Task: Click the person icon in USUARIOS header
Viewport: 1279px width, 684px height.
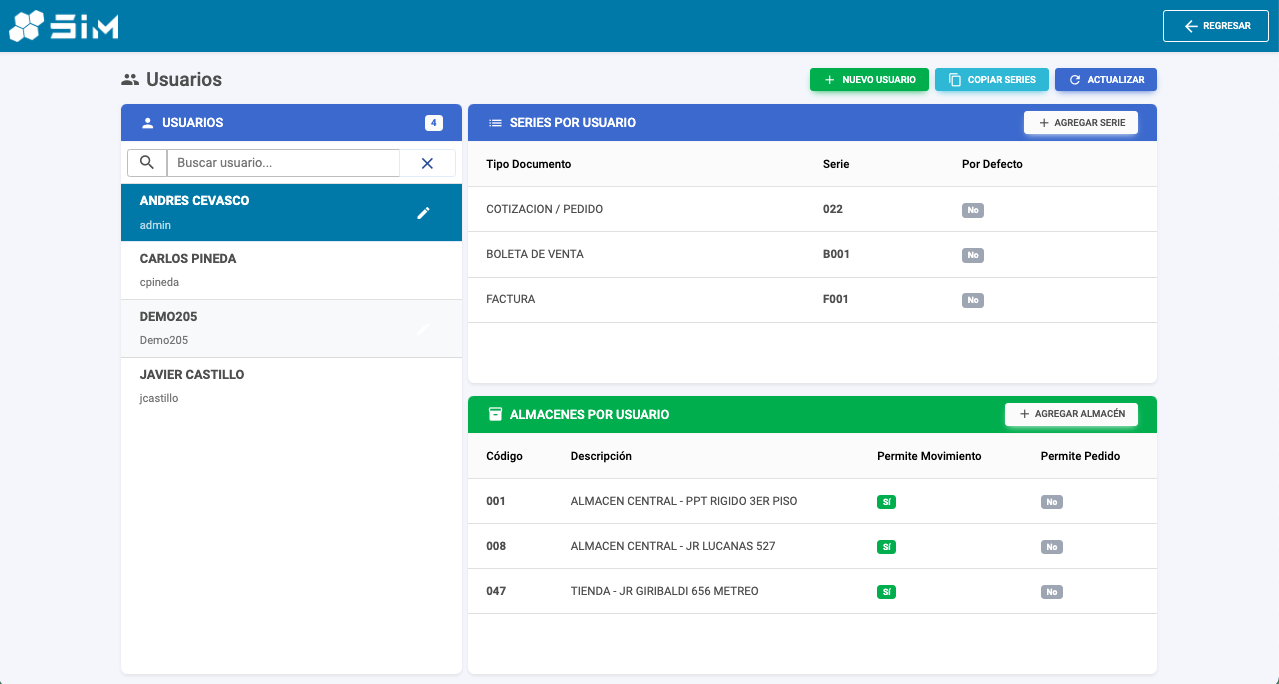Action: pos(148,123)
